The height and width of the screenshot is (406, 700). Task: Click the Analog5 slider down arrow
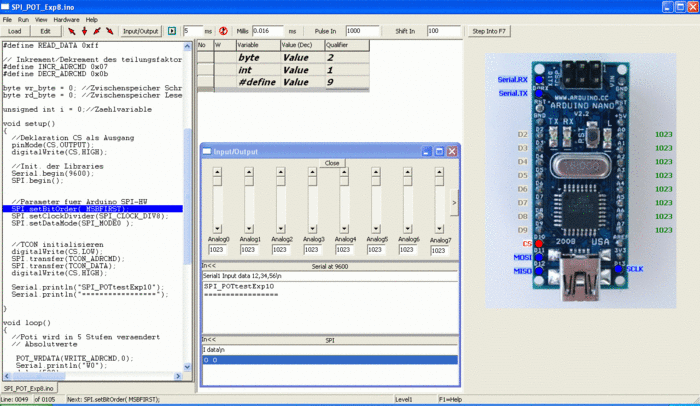click(376, 229)
